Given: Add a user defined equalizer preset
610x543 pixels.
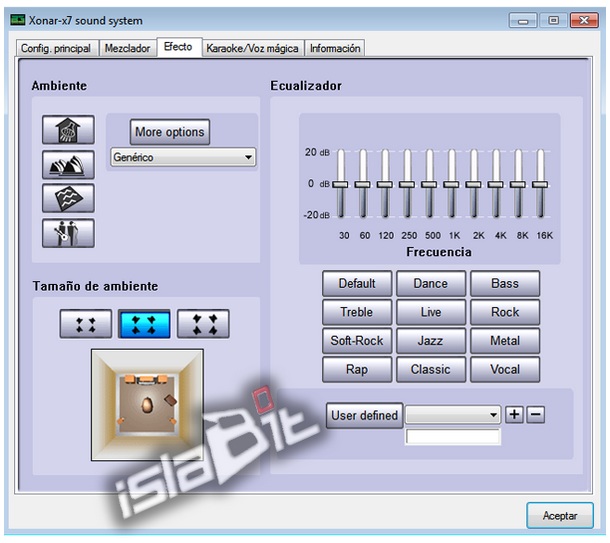Looking at the screenshot, I should click(x=514, y=414).
